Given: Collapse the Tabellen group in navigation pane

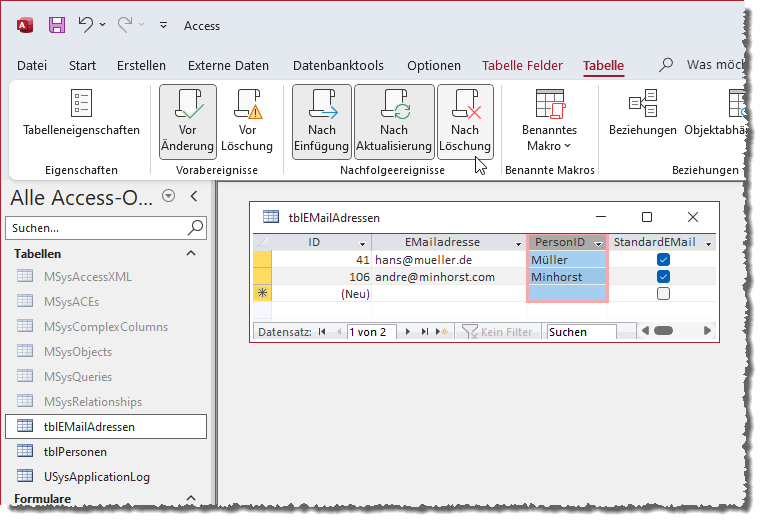Looking at the screenshot, I should pyautogui.click(x=192, y=254).
